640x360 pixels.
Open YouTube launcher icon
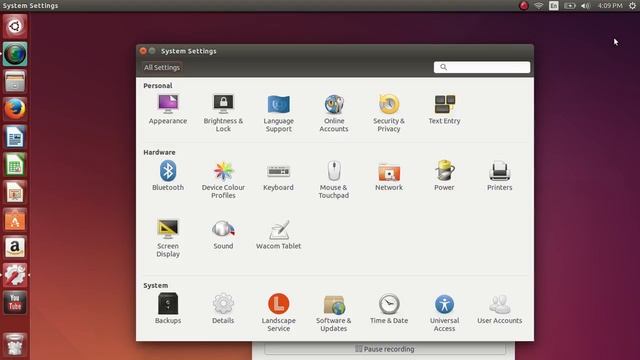pyautogui.click(x=15, y=302)
